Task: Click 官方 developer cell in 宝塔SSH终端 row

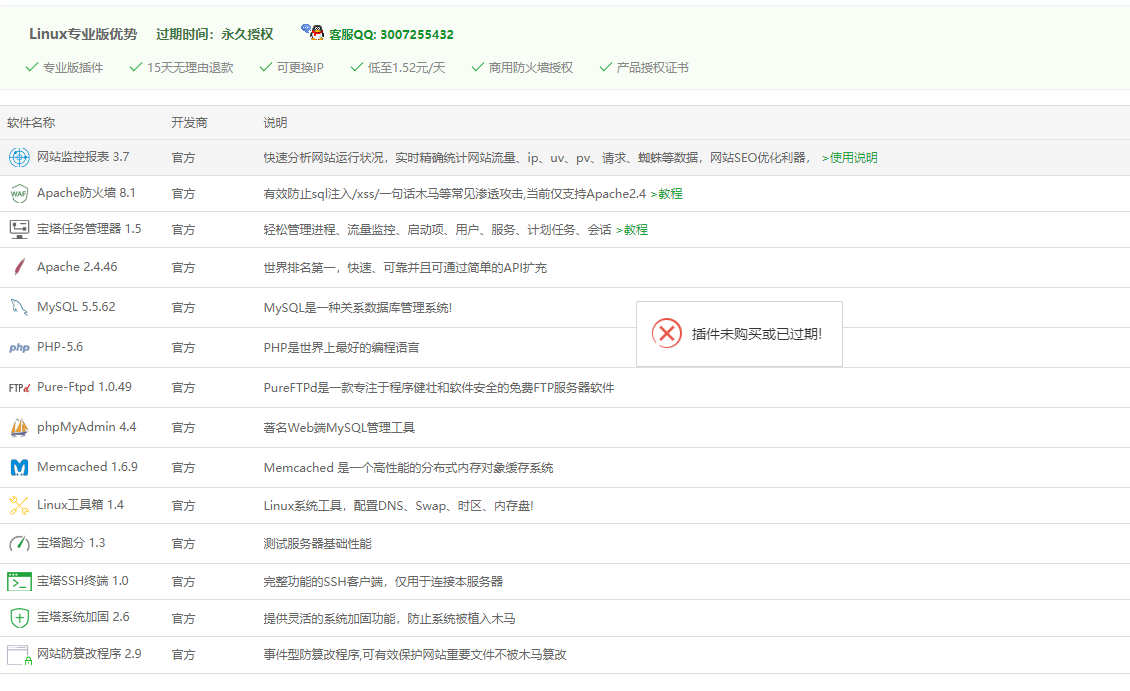Action: click(183, 581)
